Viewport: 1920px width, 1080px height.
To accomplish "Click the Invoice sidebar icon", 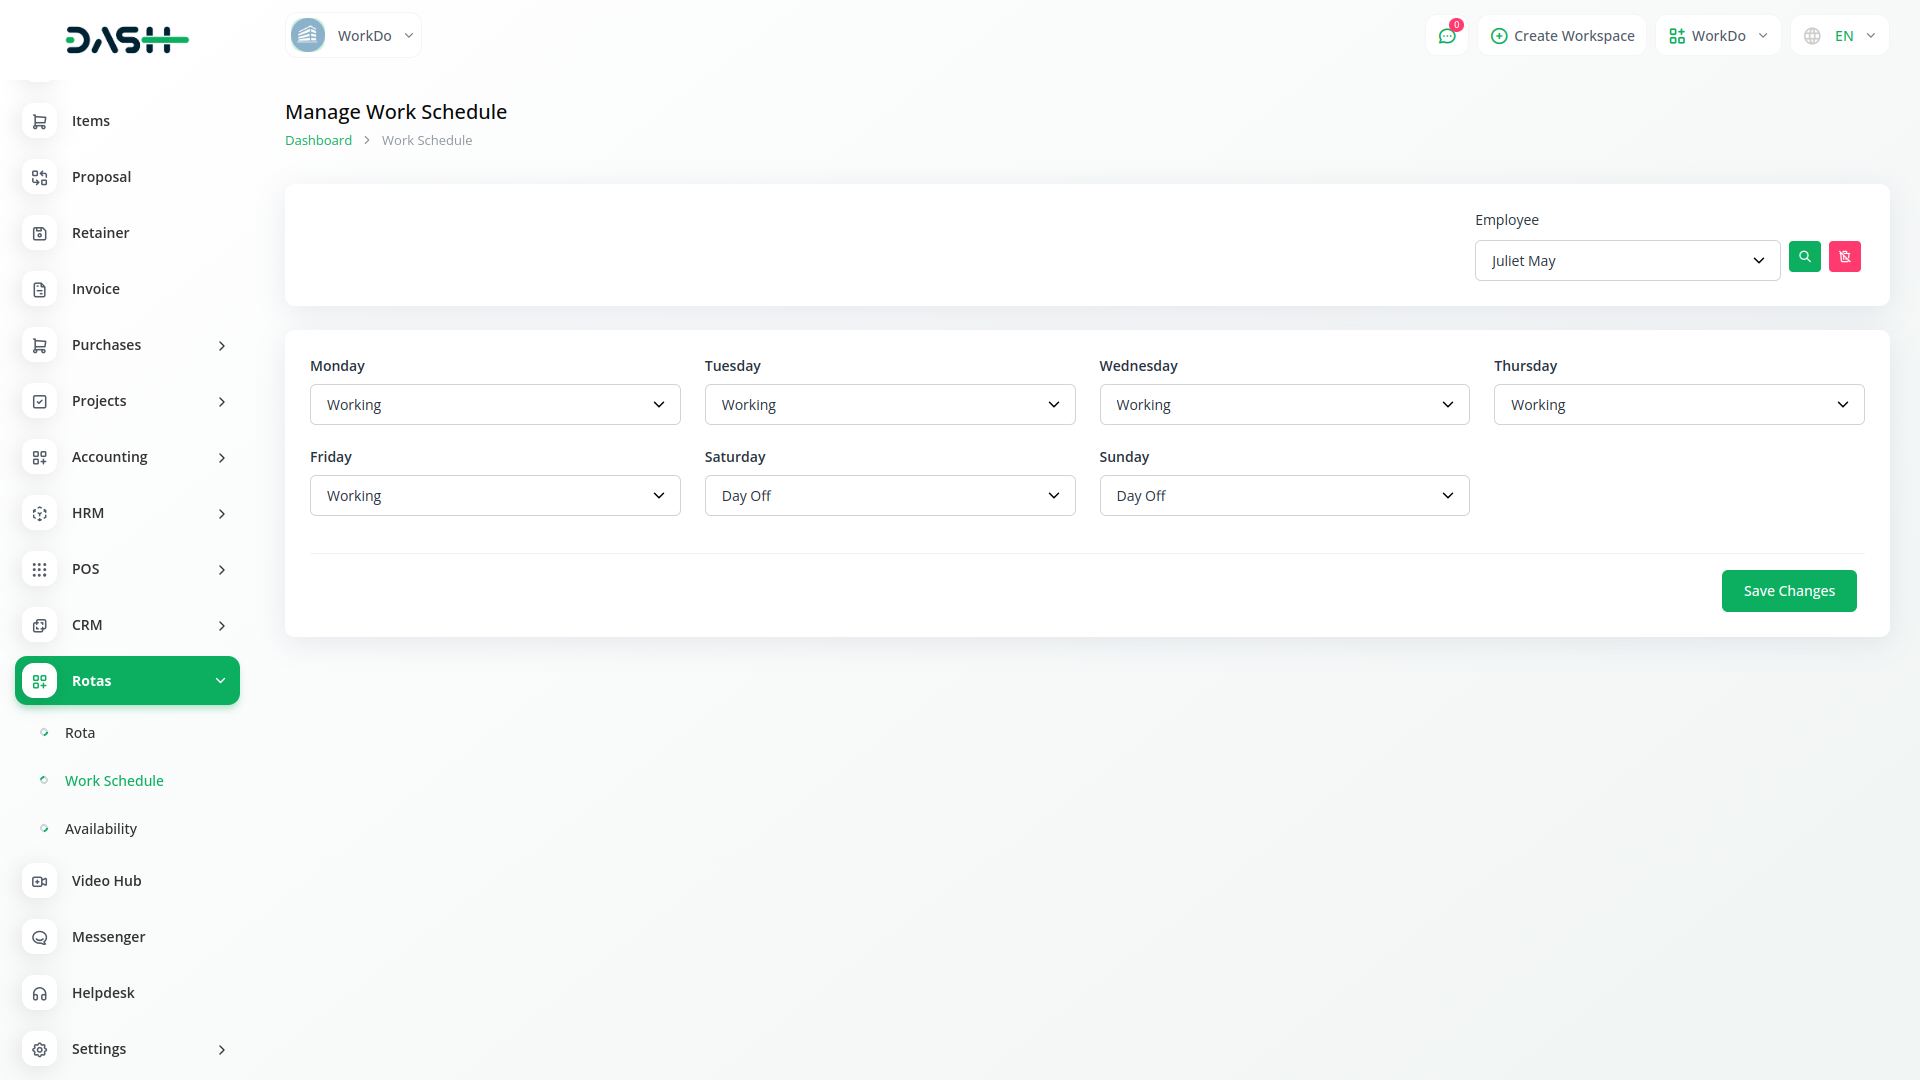I will click(40, 289).
